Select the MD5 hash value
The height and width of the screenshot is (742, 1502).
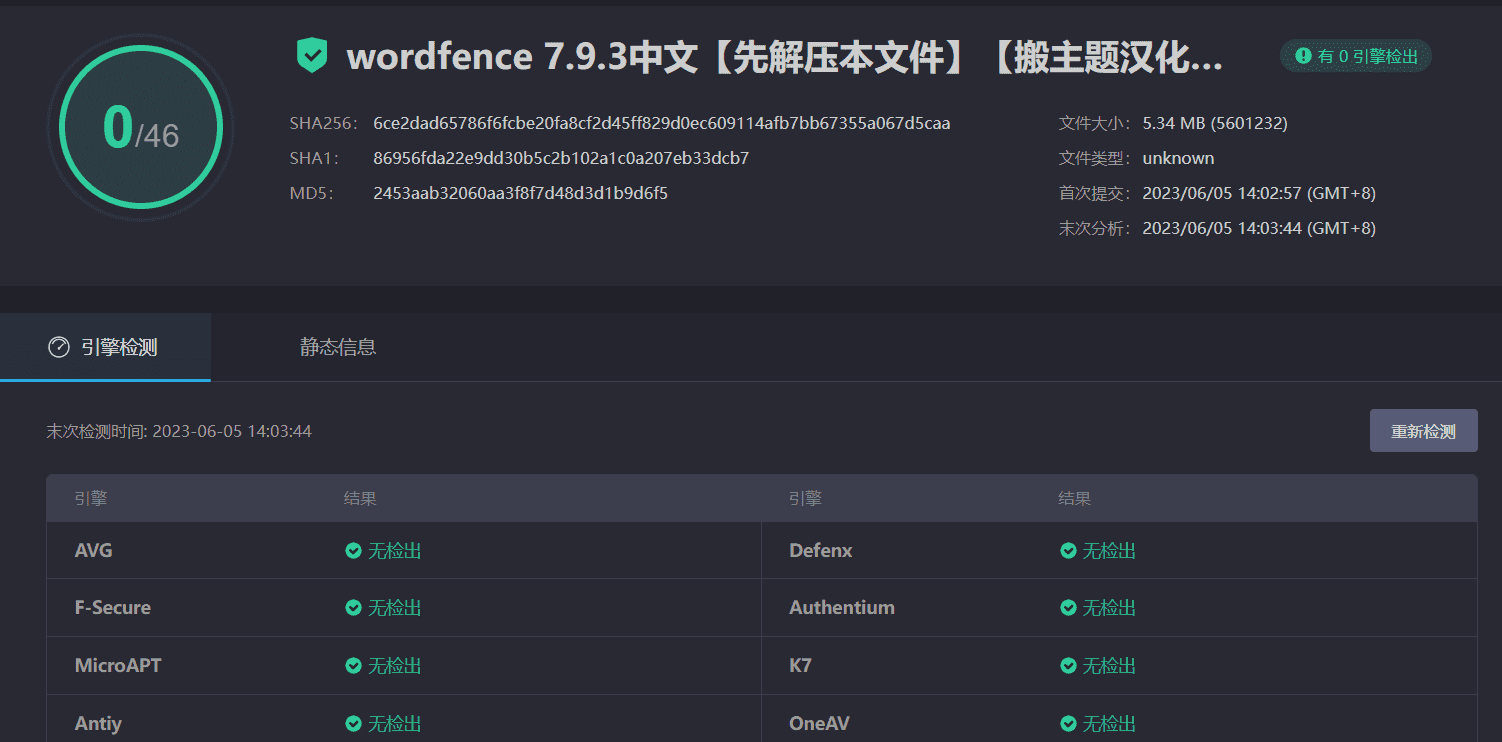[520, 193]
